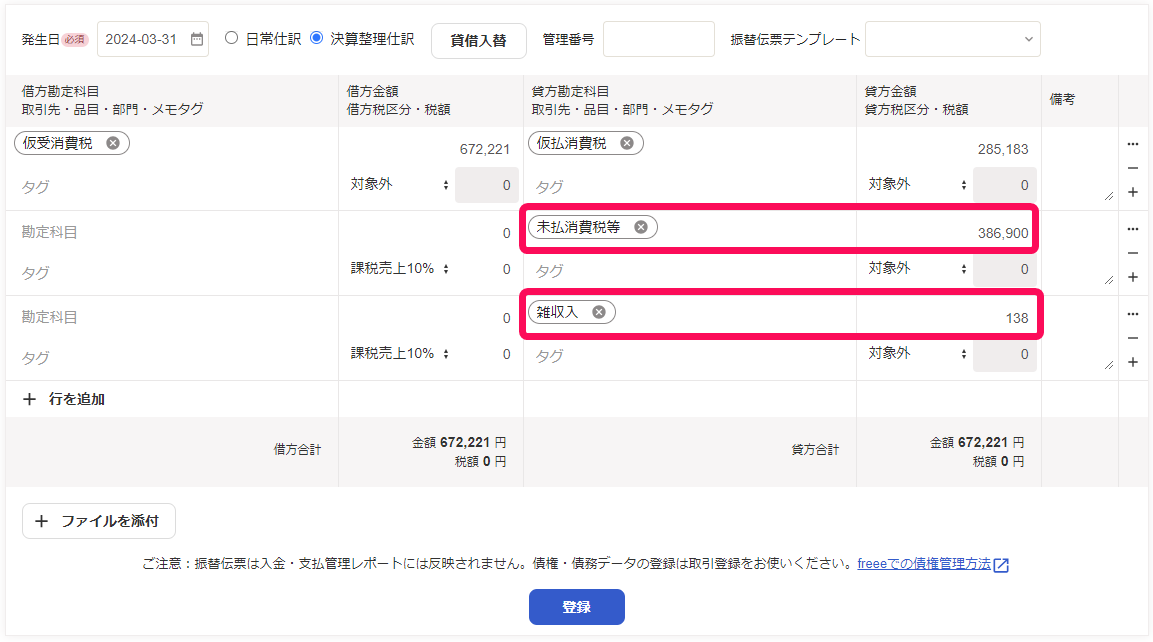
Task: Click the 借方合計 label
Action: coord(297,450)
